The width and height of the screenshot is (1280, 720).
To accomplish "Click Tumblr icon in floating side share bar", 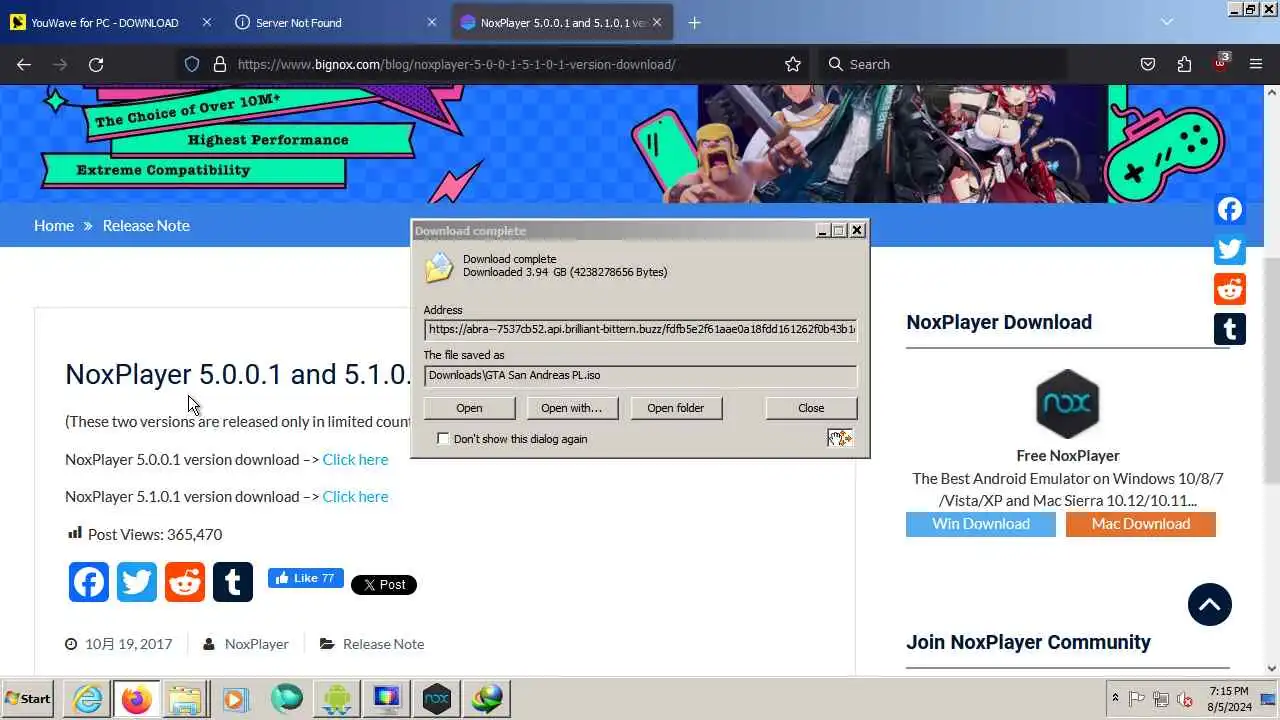I will click(1230, 329).
